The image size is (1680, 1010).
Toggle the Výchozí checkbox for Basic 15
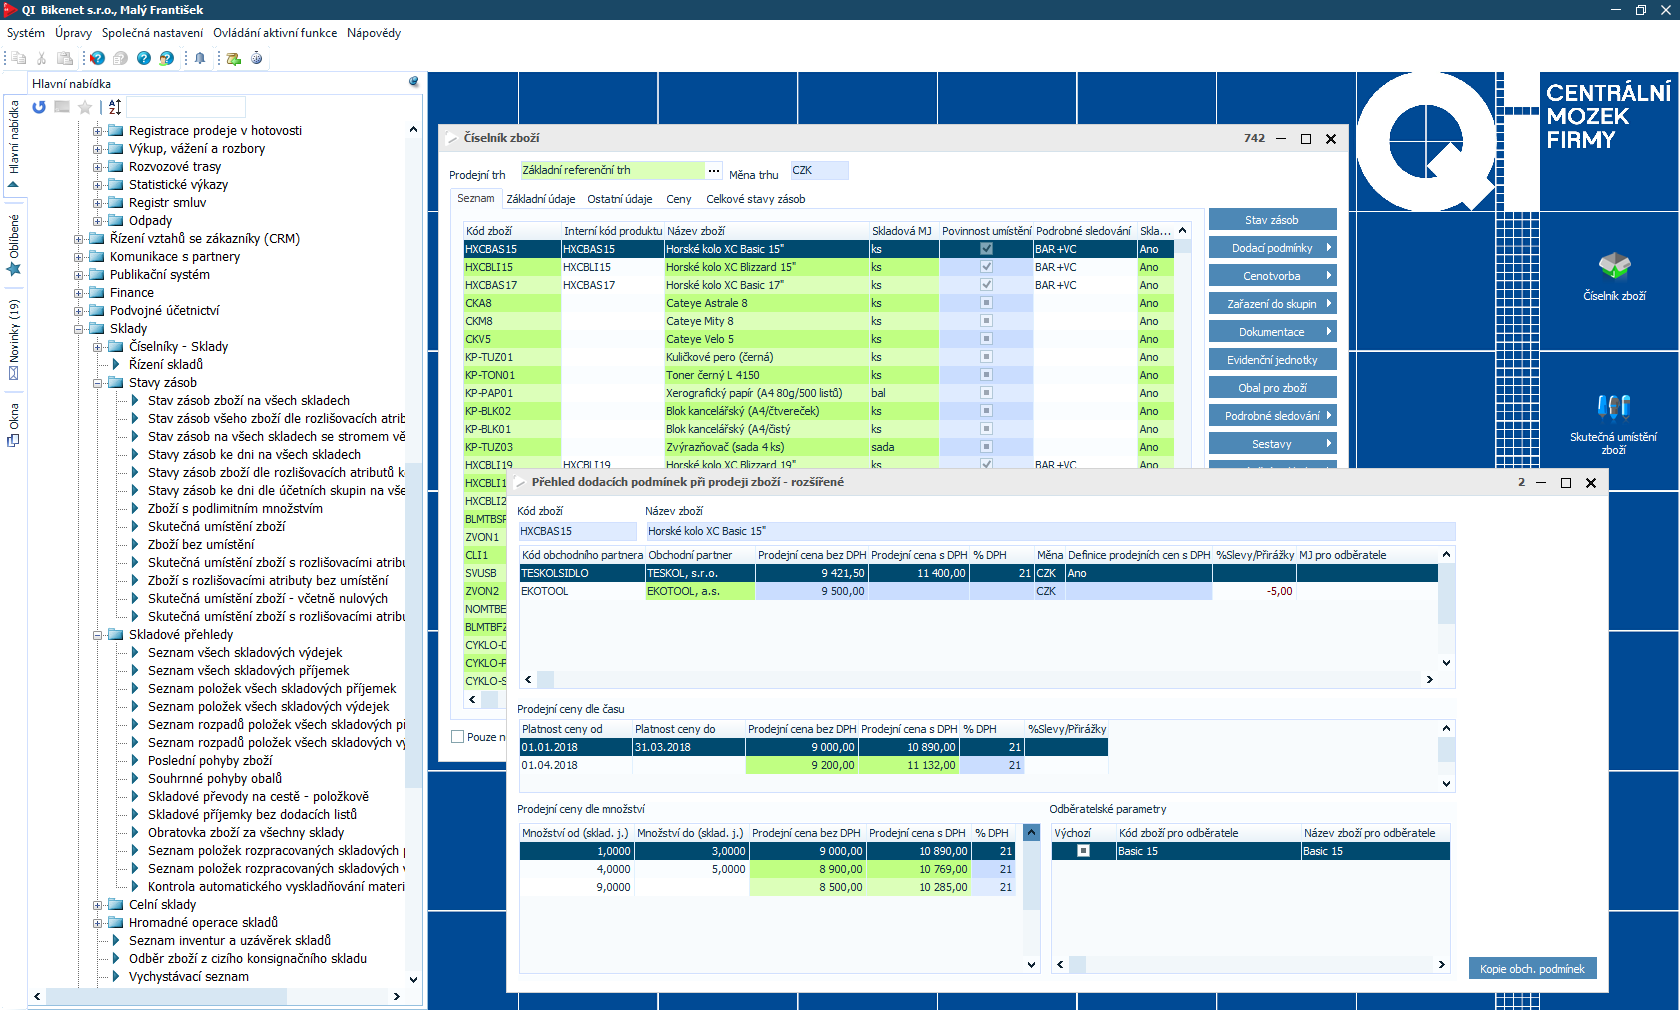click(x=1083, y=851)
